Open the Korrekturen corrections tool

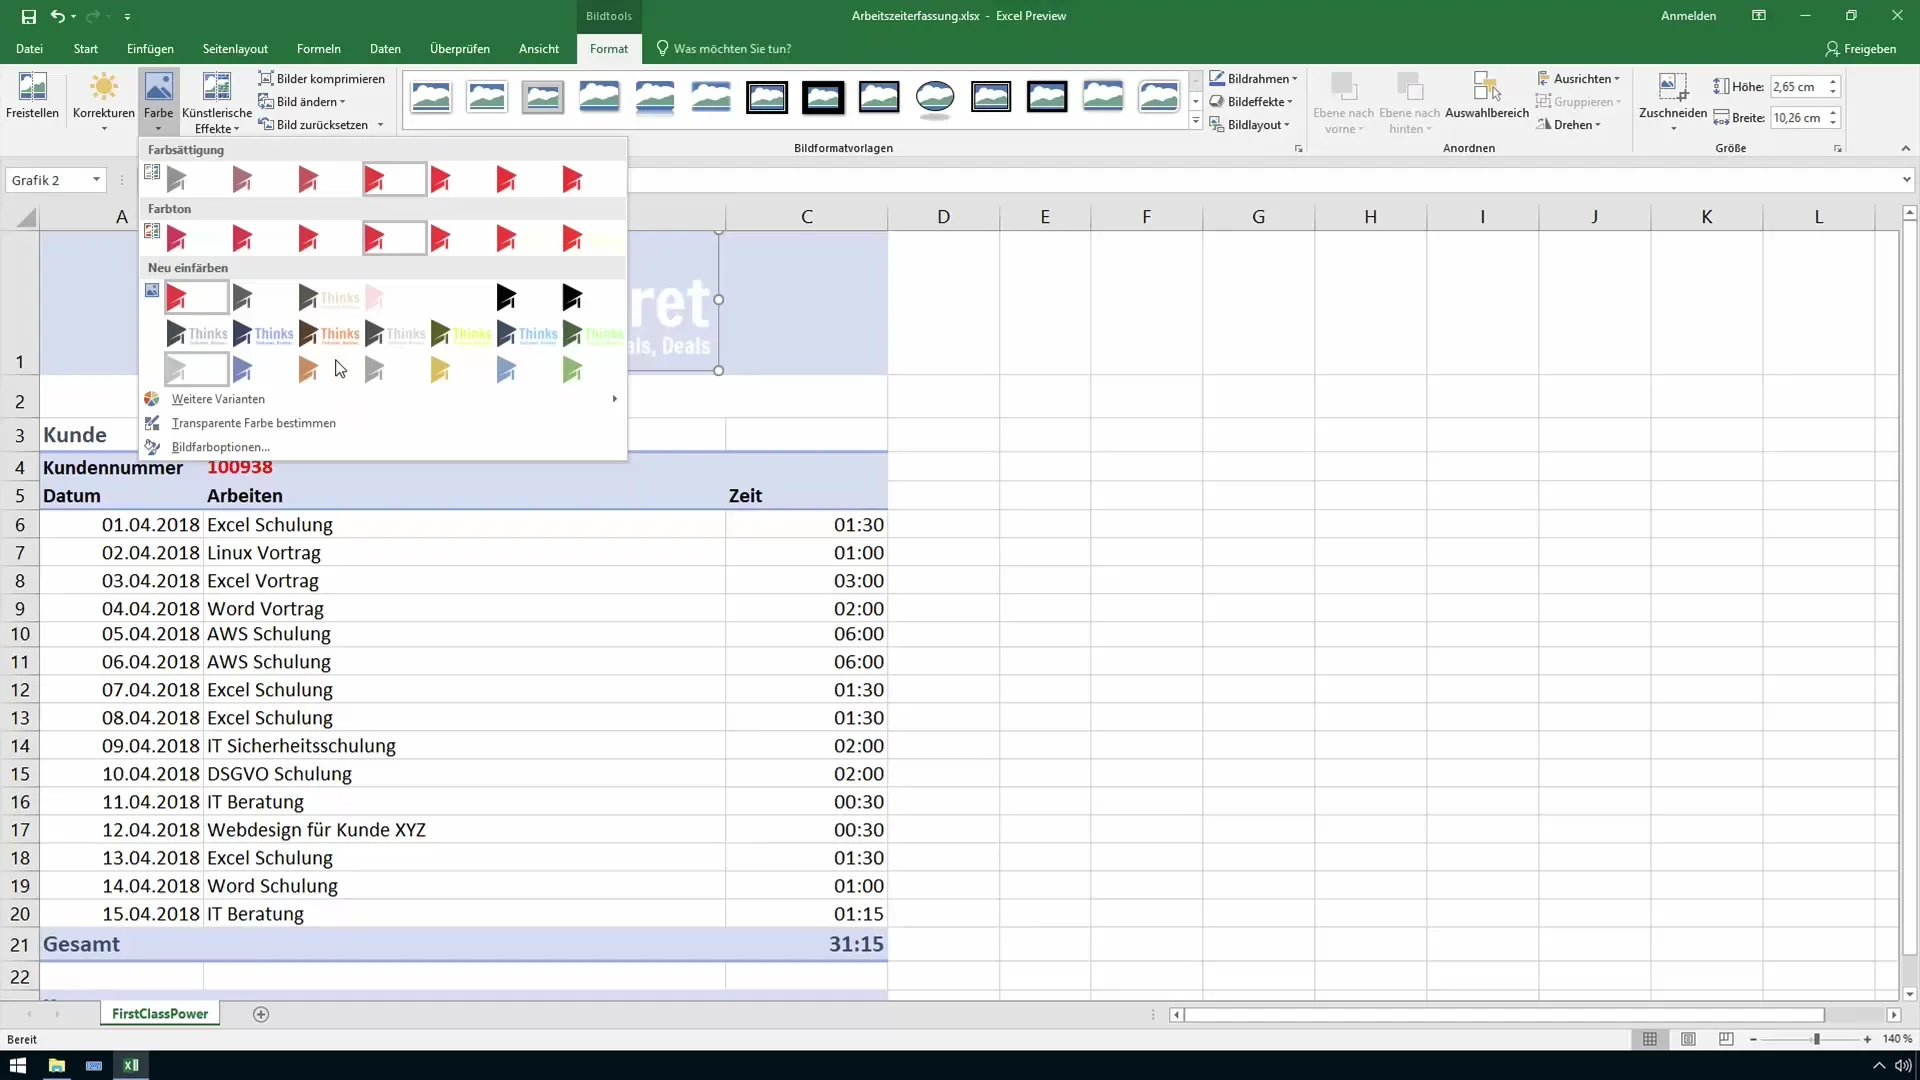103,102
